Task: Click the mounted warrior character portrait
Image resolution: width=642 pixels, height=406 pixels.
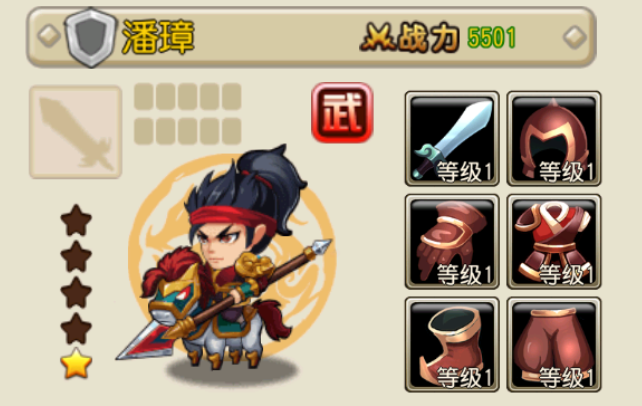Action: click(229, 262)
